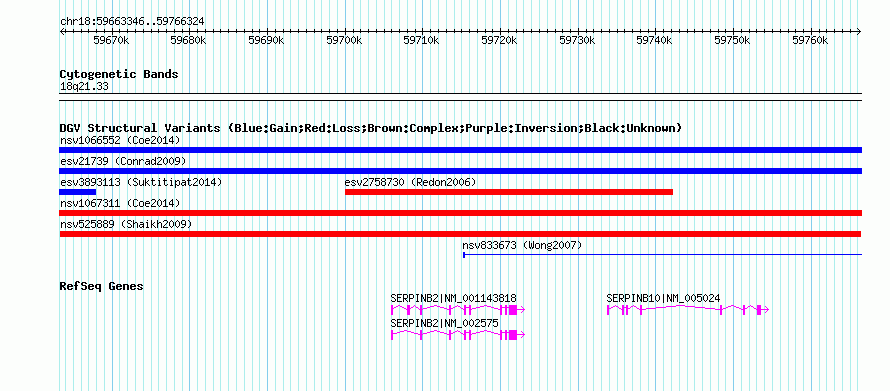The width and height of the screenshot is (890, 391).
Task: Click the 59760k ruler tick label
Action: click(811, 40)
